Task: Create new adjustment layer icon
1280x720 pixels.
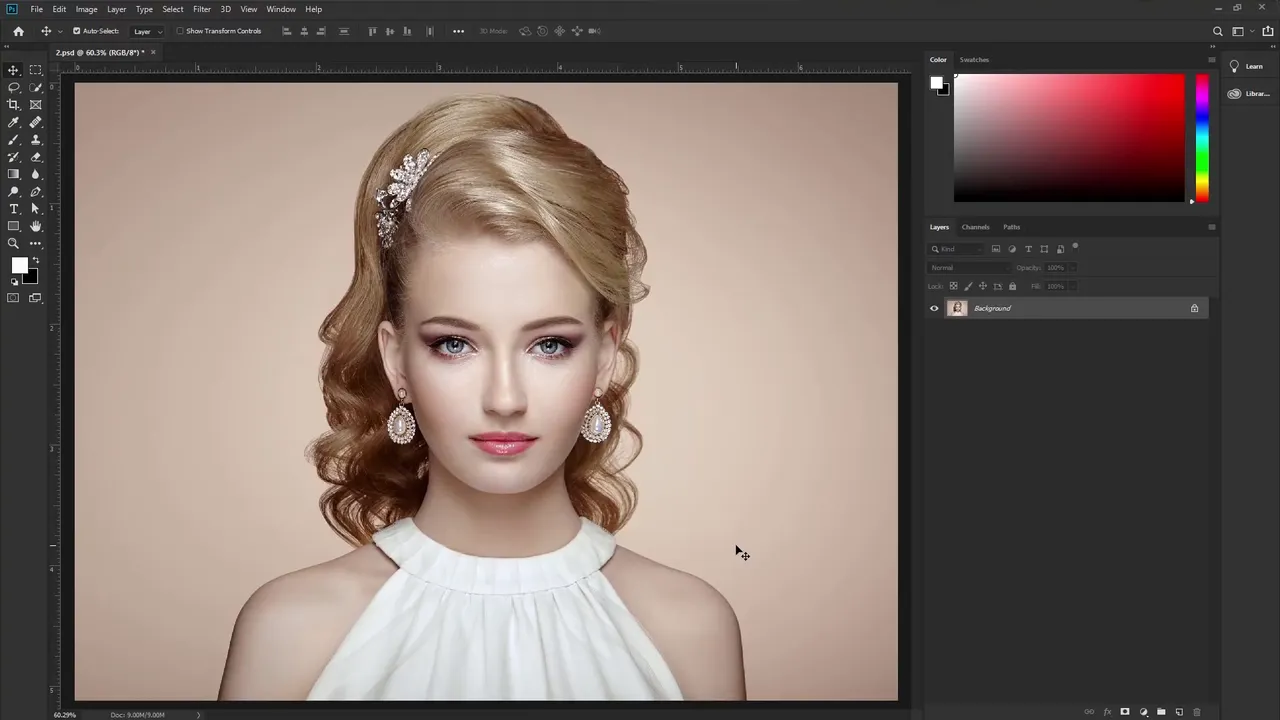Action: coord(1143,712)
